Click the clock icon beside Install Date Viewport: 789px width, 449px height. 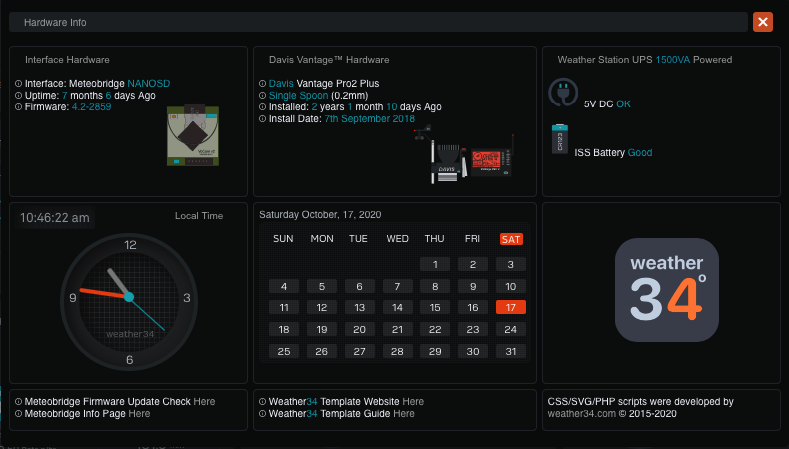coord(263,119)
